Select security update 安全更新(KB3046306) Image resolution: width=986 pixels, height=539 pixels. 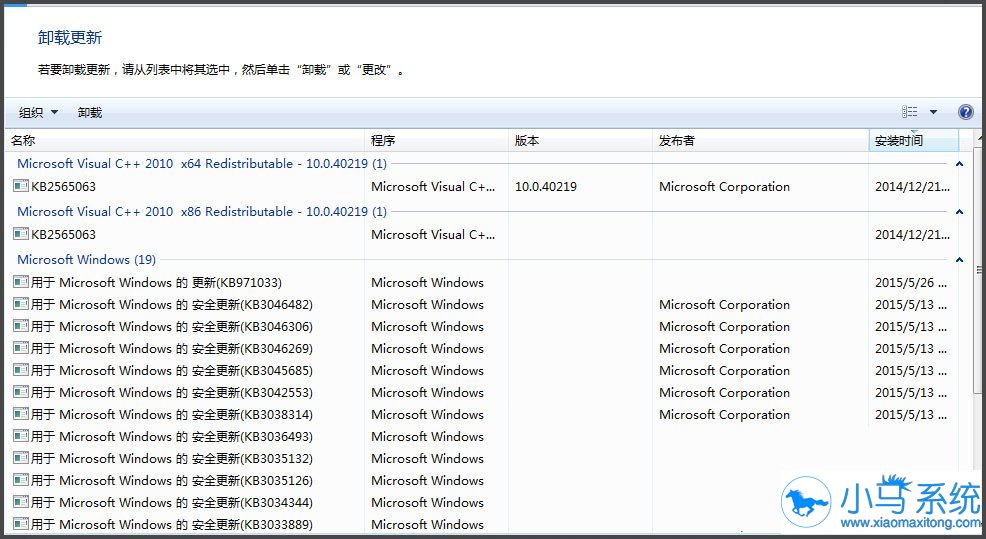point(172,327)
